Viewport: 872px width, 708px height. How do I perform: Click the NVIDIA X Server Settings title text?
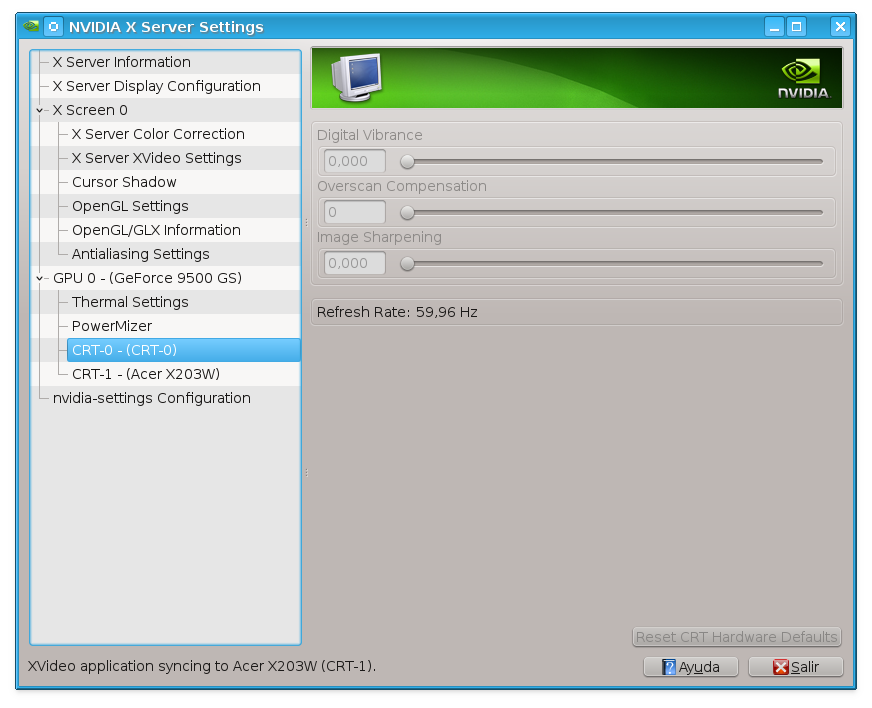click(x=166, y=27)
